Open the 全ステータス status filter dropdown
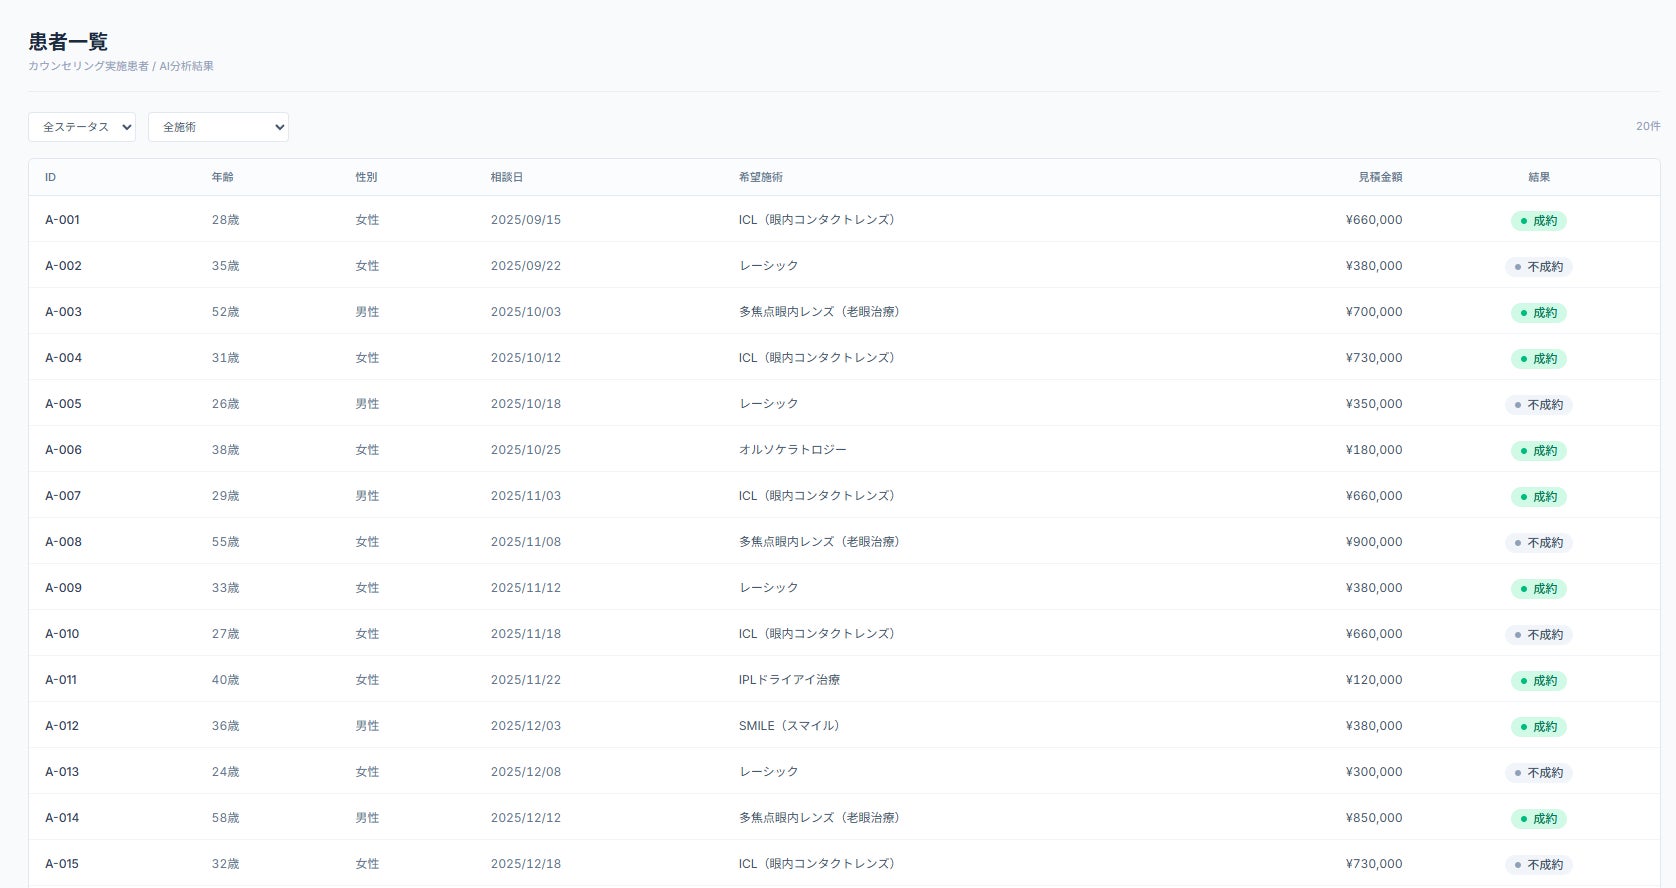 [x=82, y=127]
